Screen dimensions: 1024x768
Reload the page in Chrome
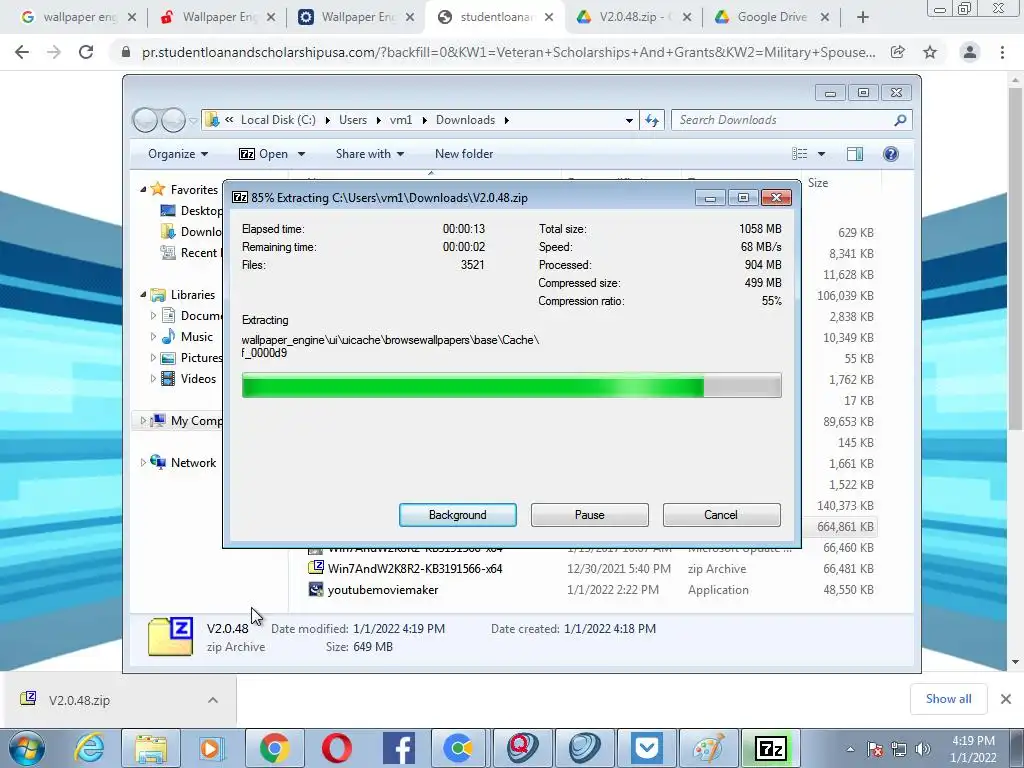(86, 52)
